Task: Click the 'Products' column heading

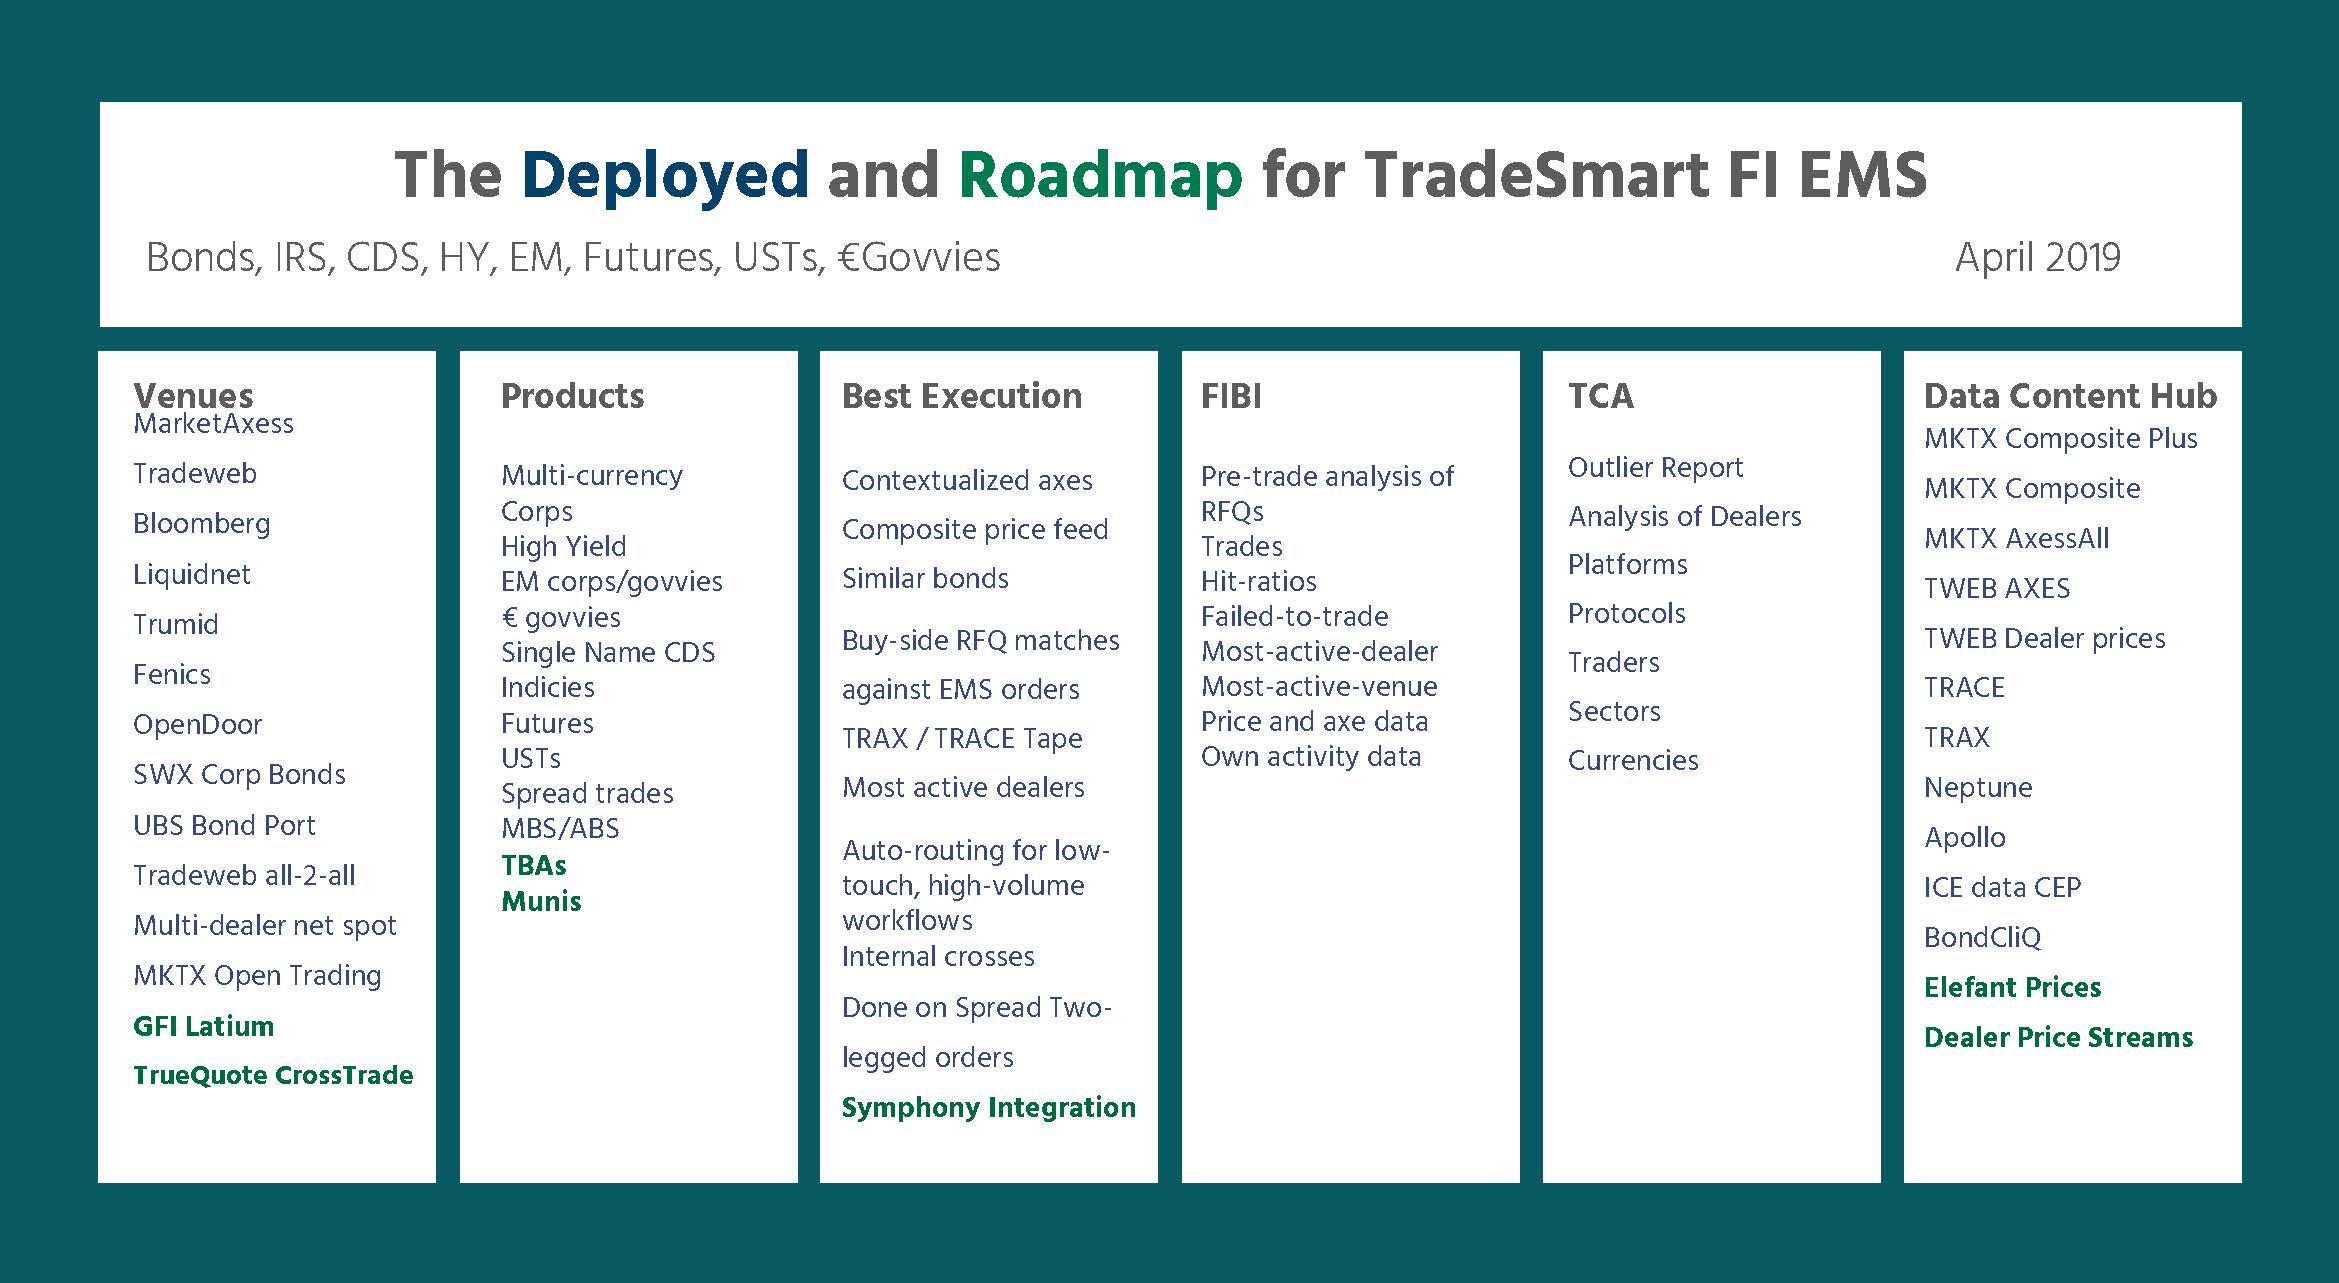Action: coord(572,396)
